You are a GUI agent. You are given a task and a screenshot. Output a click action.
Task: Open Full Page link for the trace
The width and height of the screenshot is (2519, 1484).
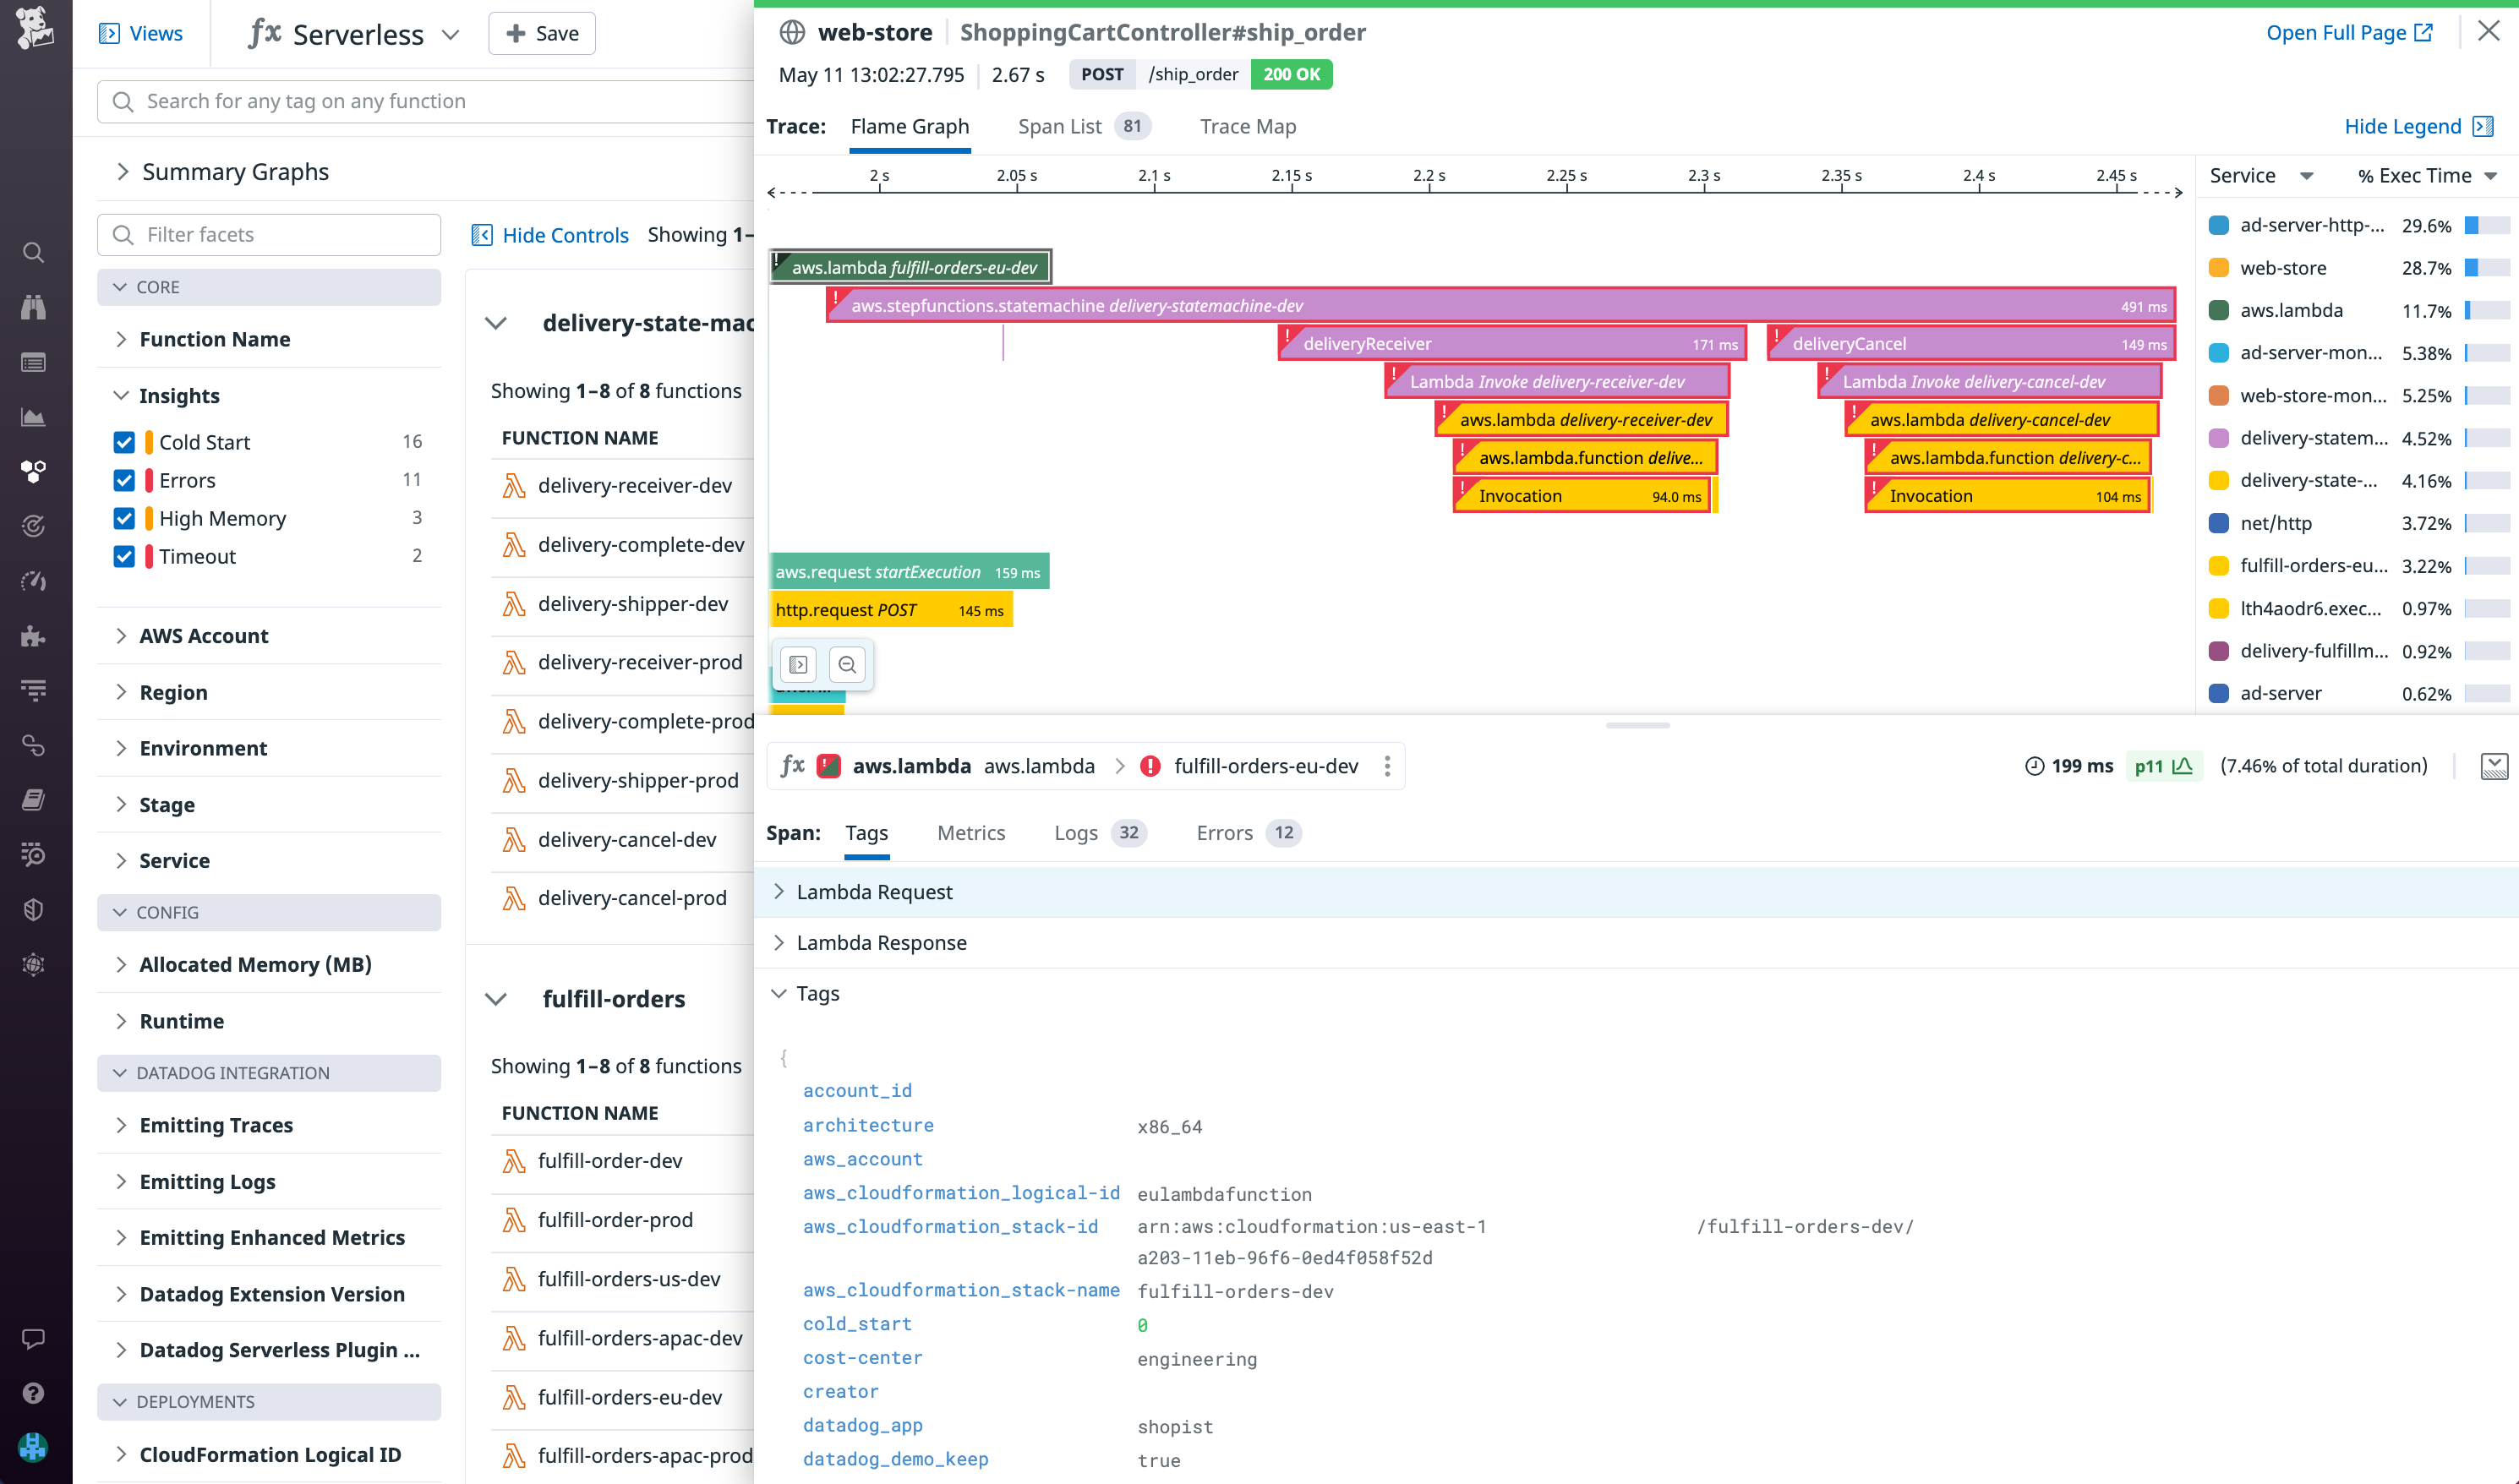tap(2349, 32)
